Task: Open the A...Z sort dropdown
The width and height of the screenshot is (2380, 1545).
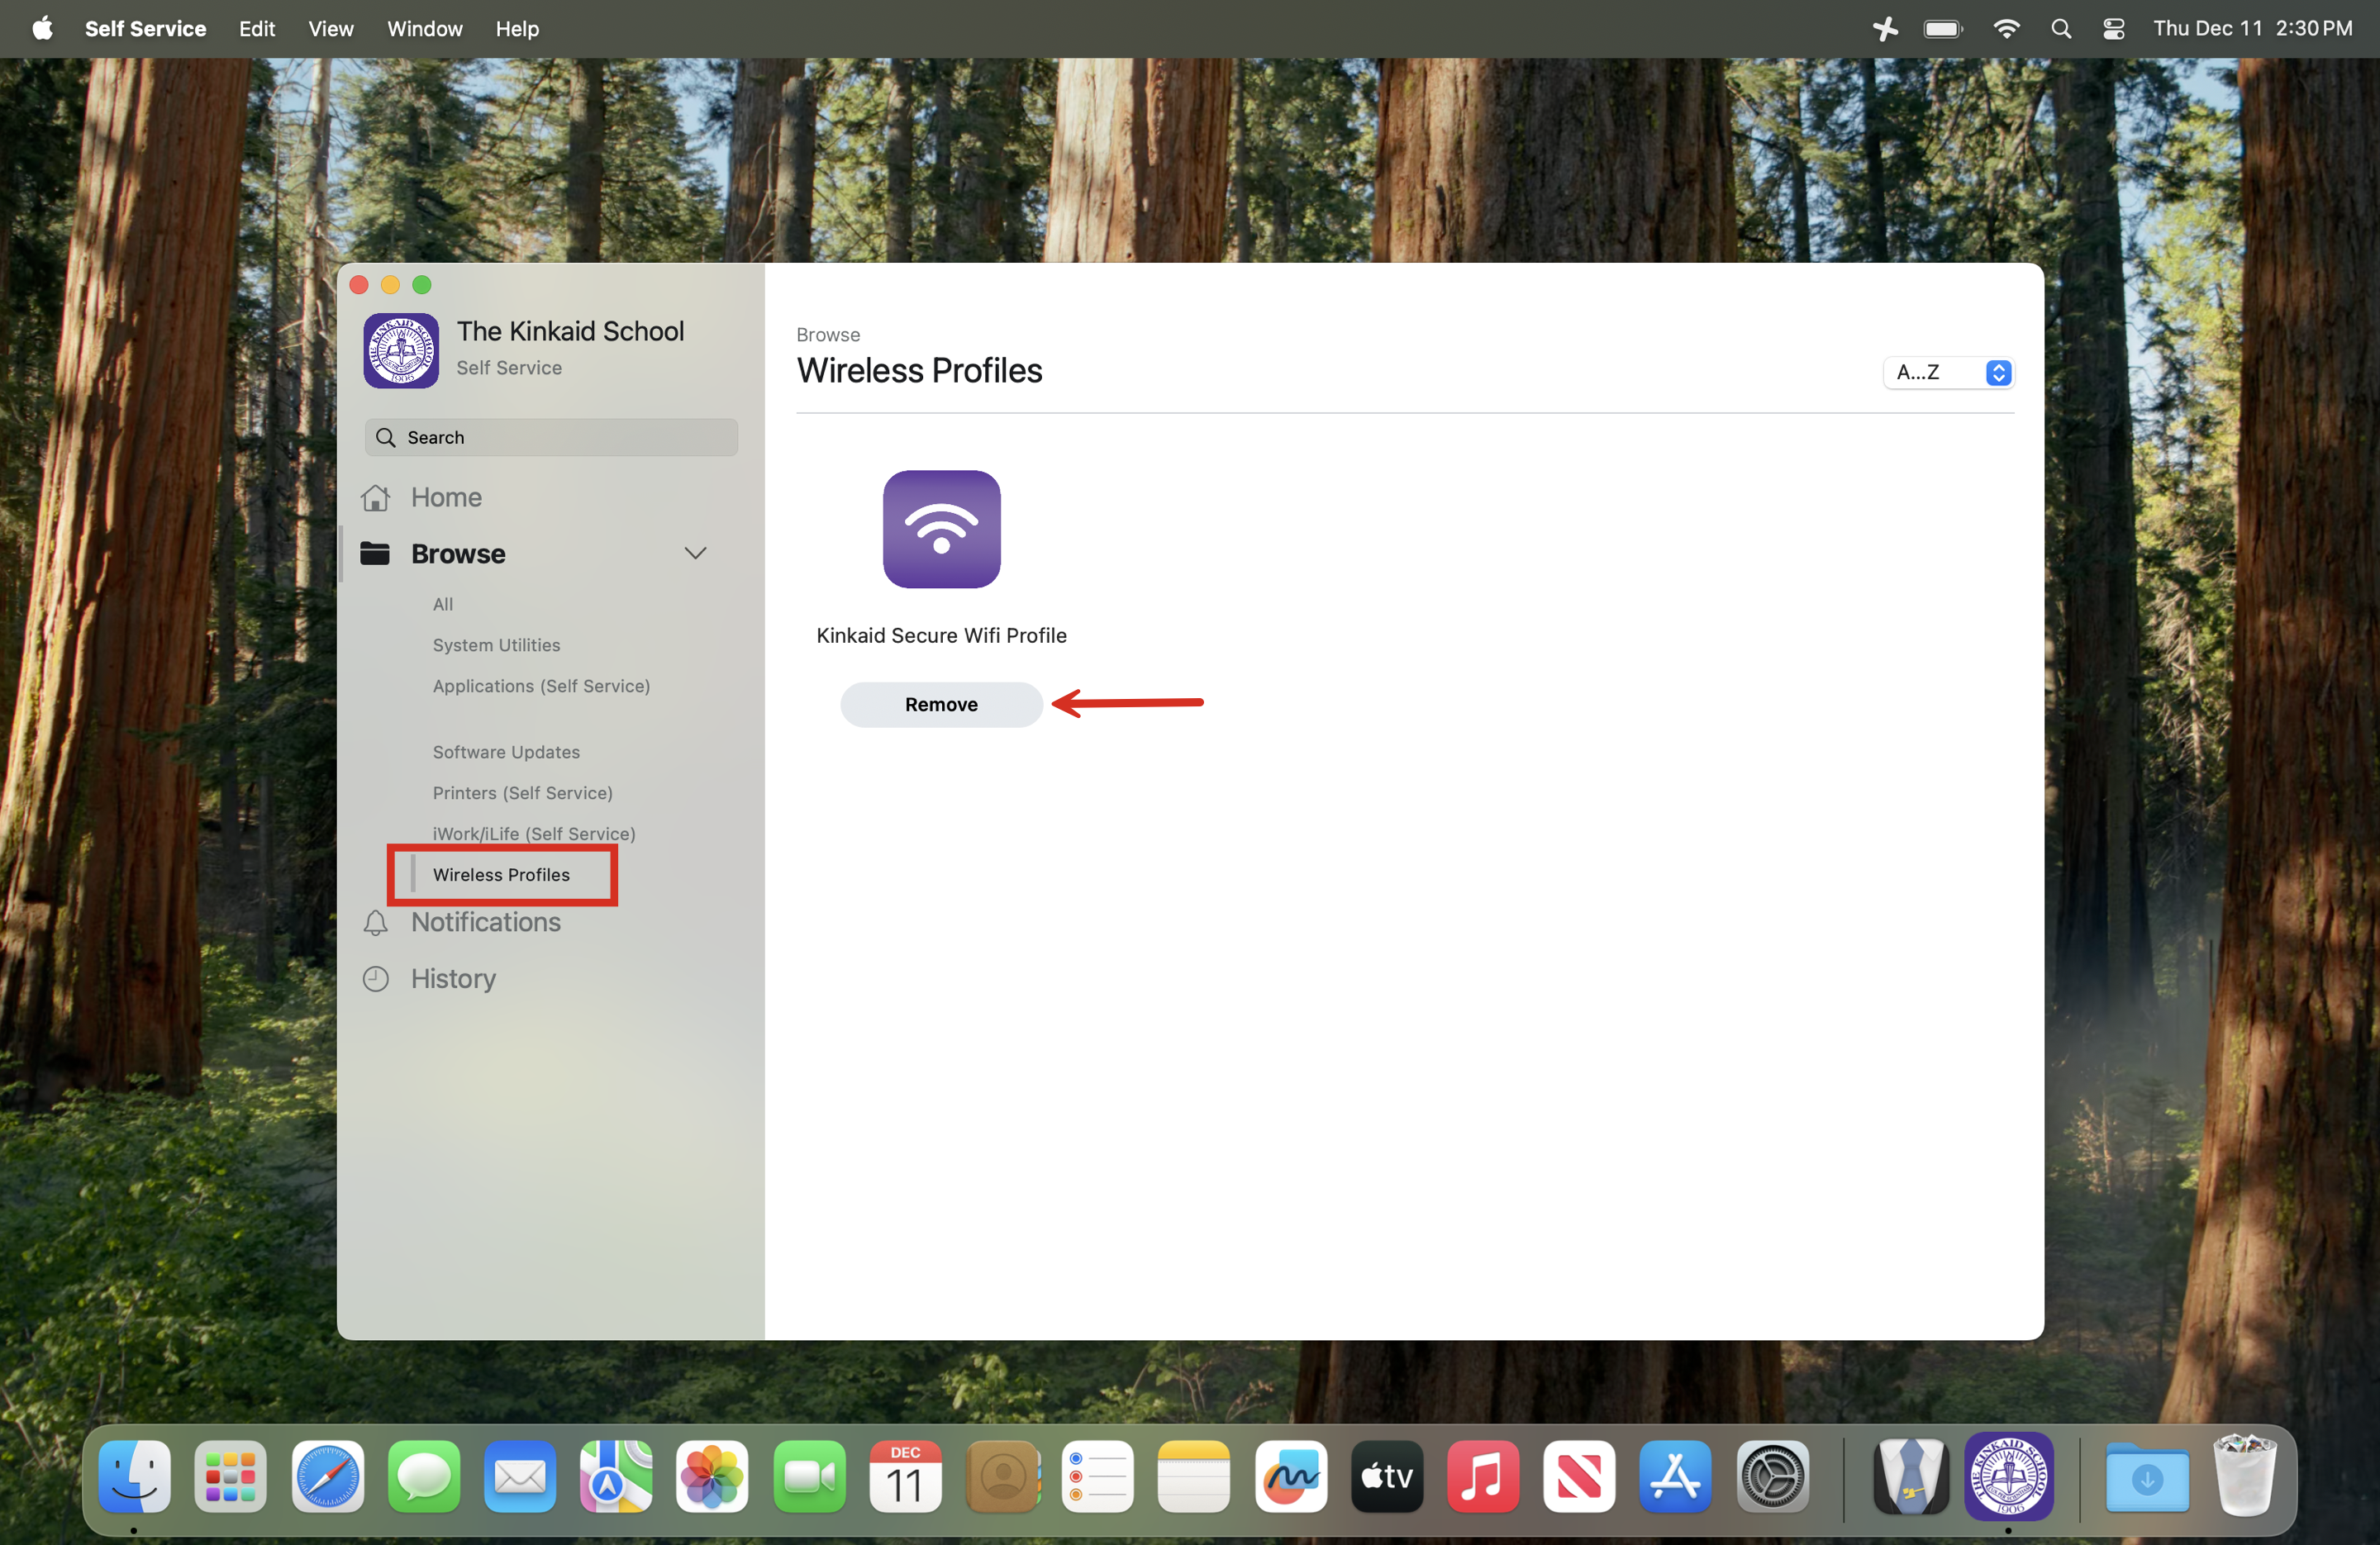Action: (1948, 372)
